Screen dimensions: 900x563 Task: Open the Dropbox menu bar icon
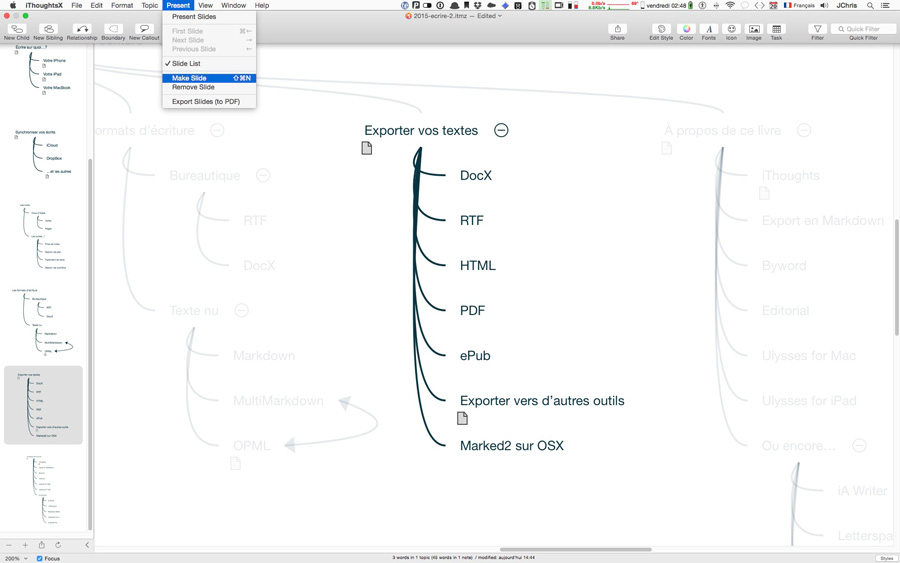pos(478,5)
